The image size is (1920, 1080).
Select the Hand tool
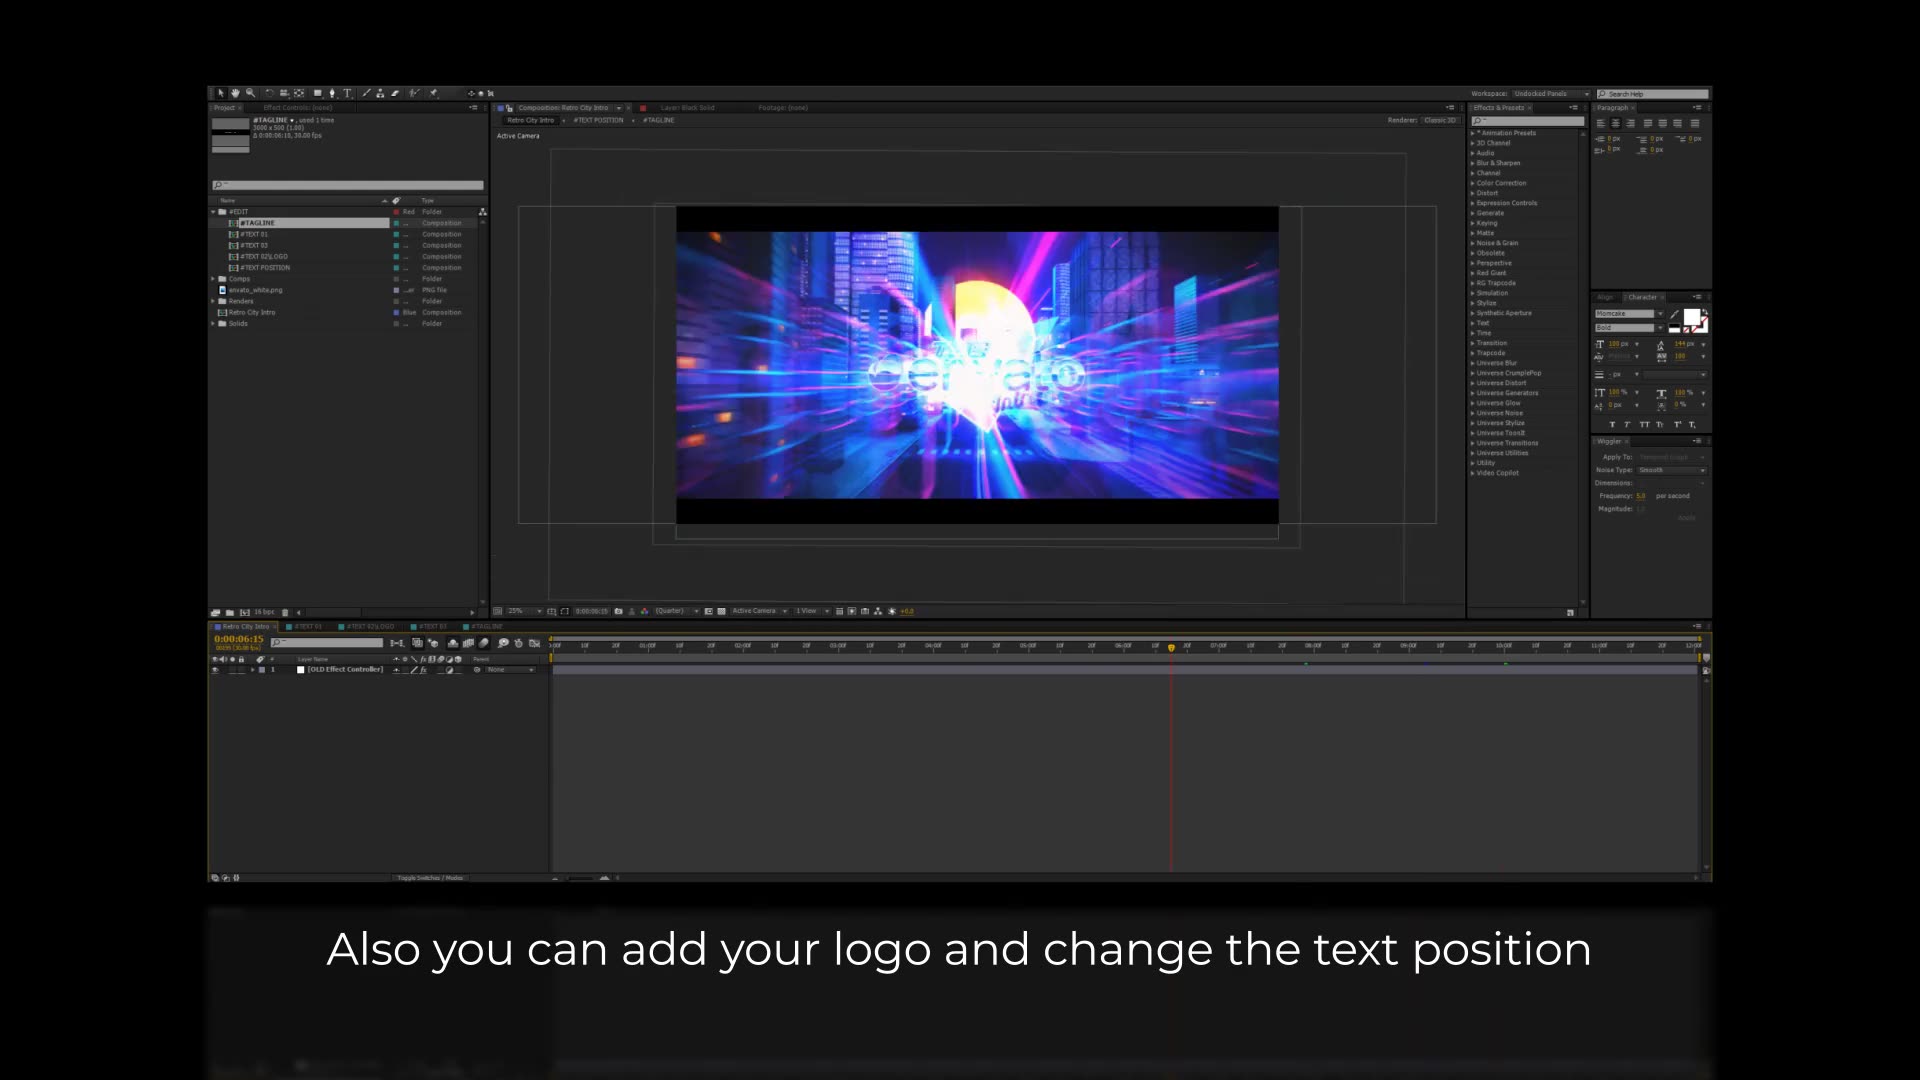[x=235, y=93]
